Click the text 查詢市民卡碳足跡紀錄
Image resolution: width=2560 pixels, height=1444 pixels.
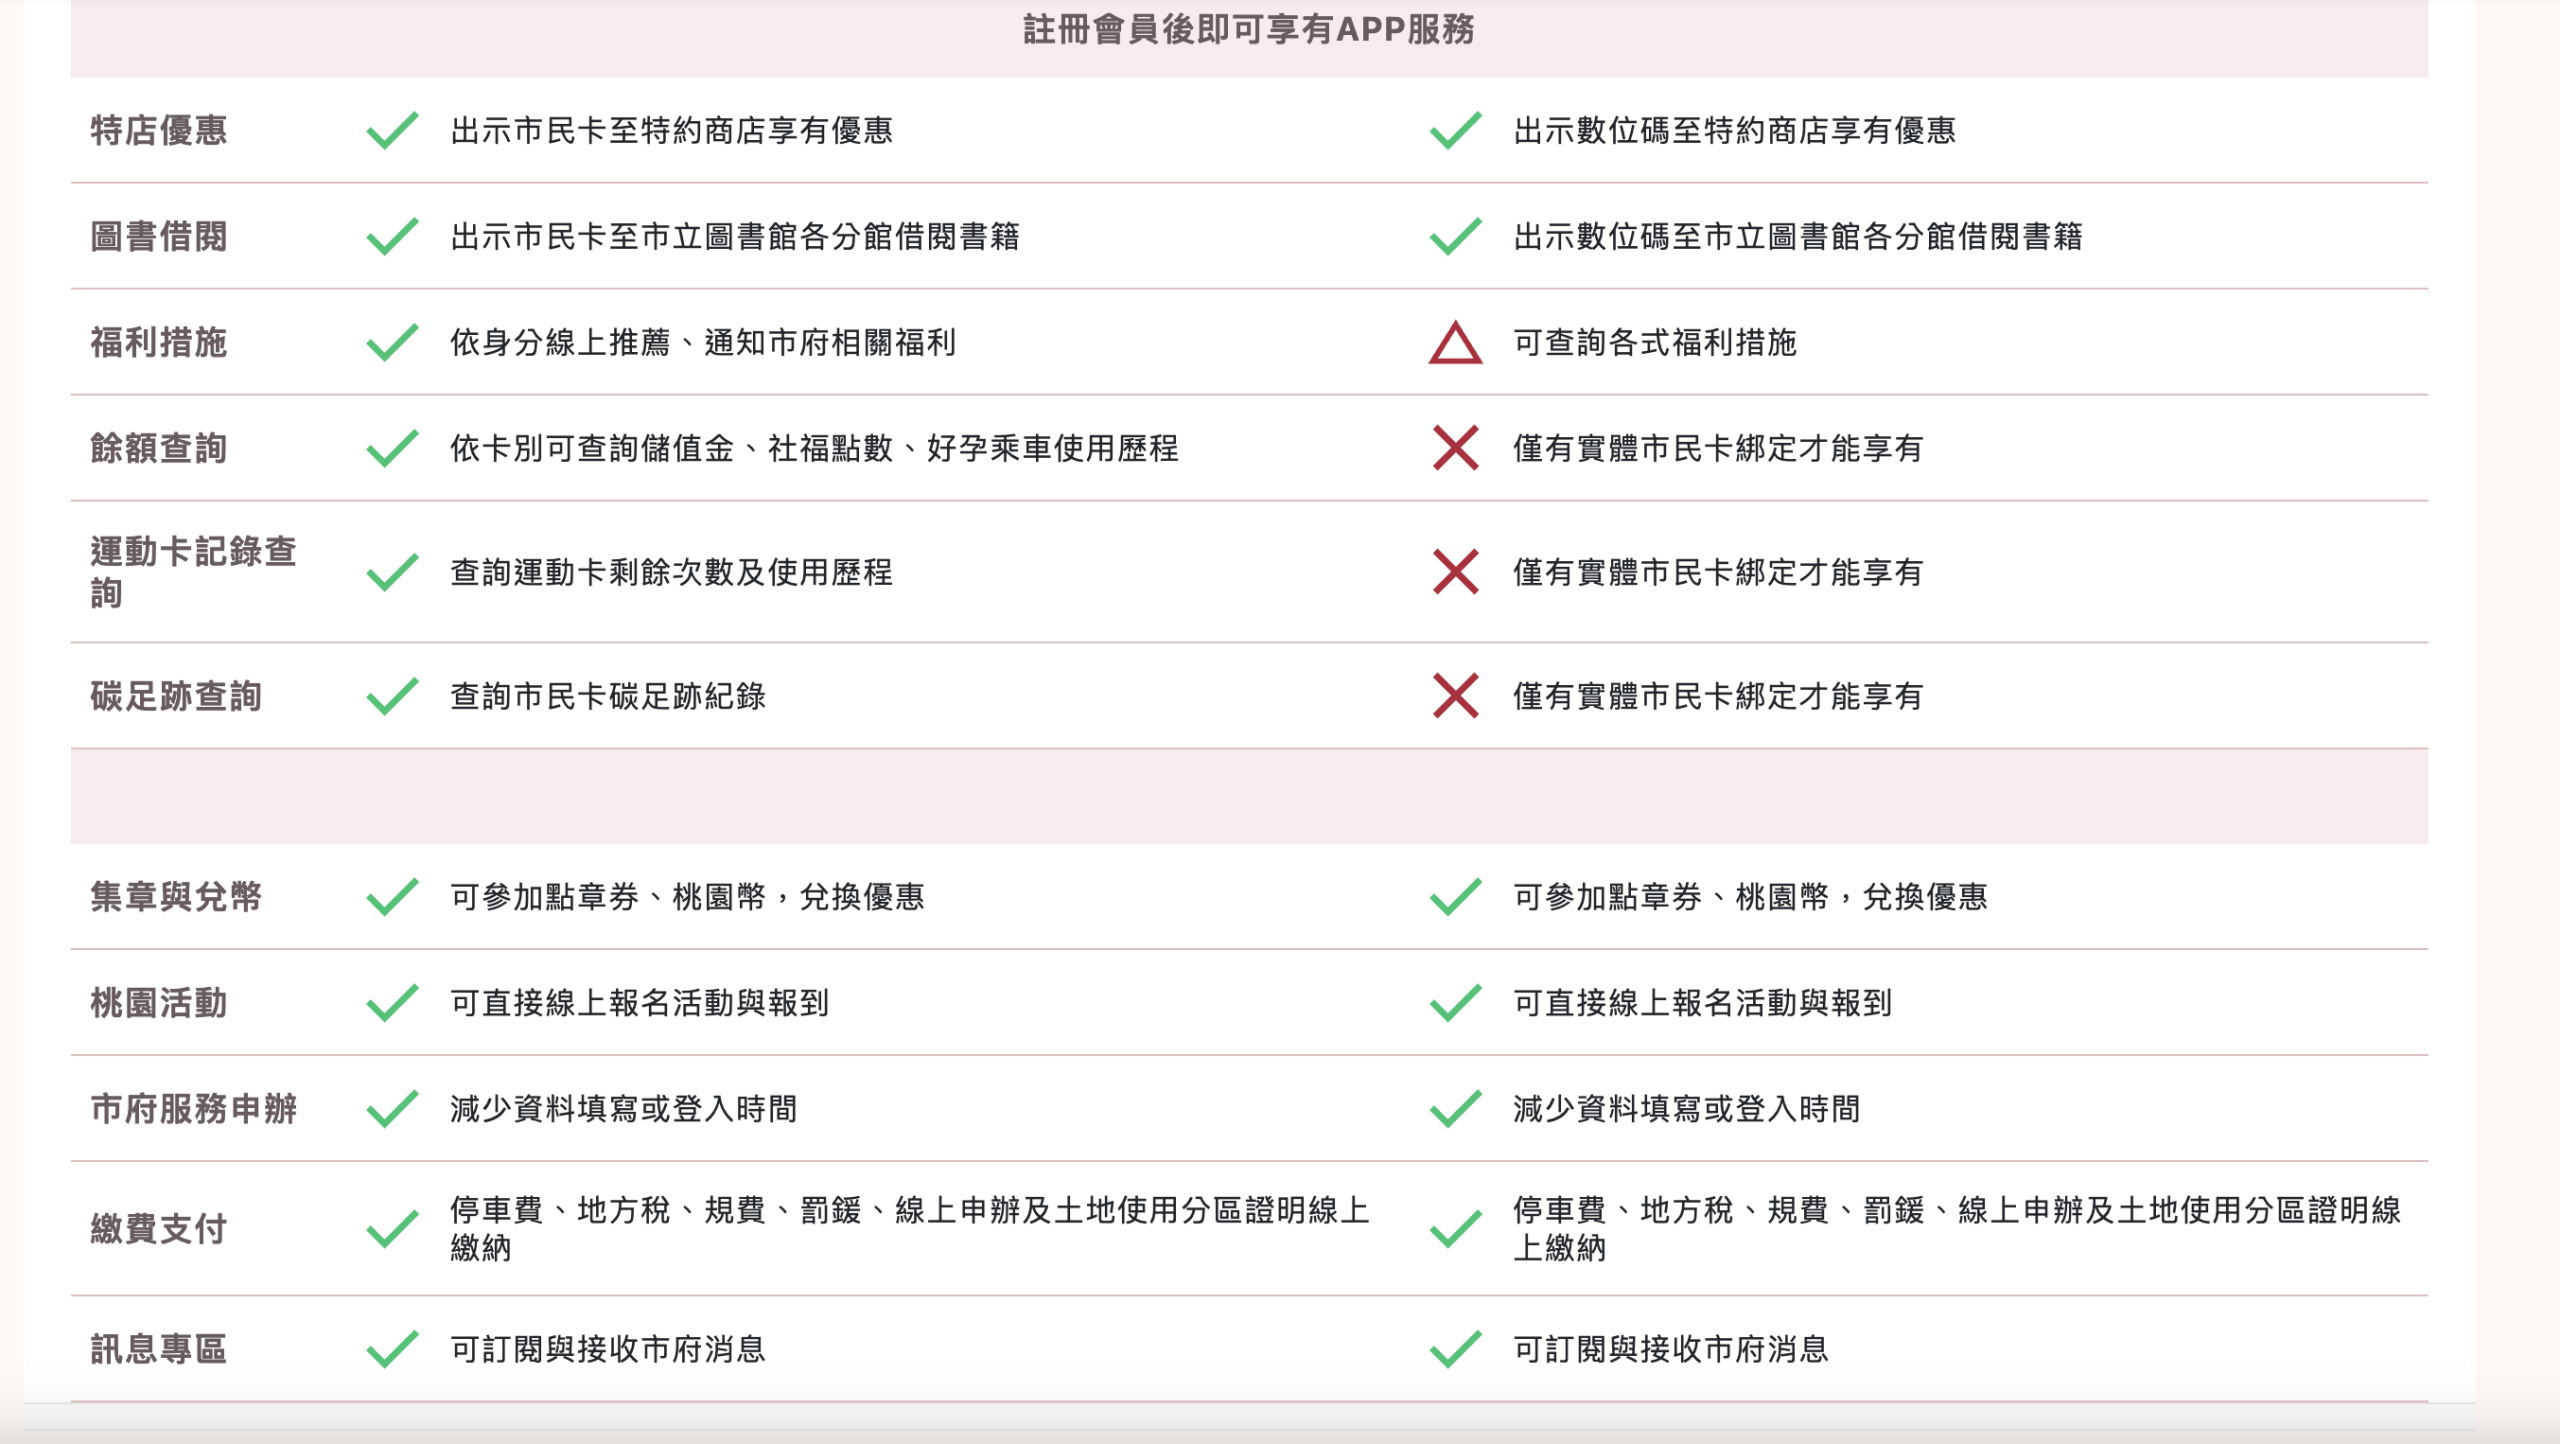(x=608, y=696)
